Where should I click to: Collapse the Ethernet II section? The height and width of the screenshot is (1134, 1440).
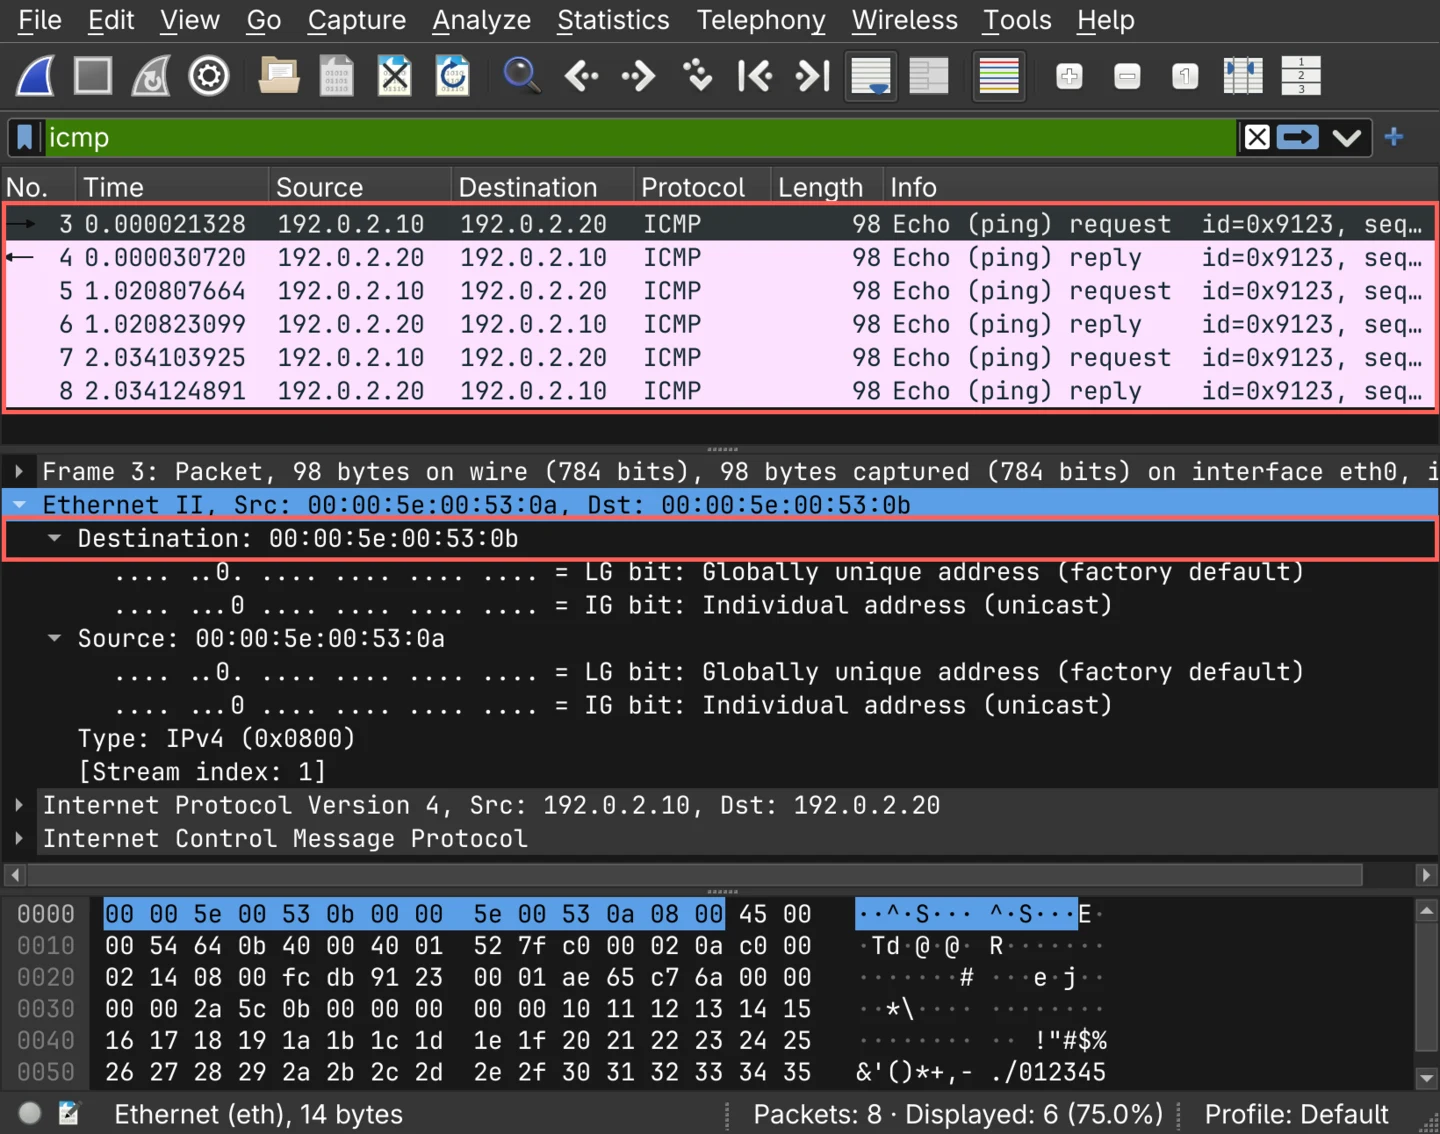coord(19,505)
